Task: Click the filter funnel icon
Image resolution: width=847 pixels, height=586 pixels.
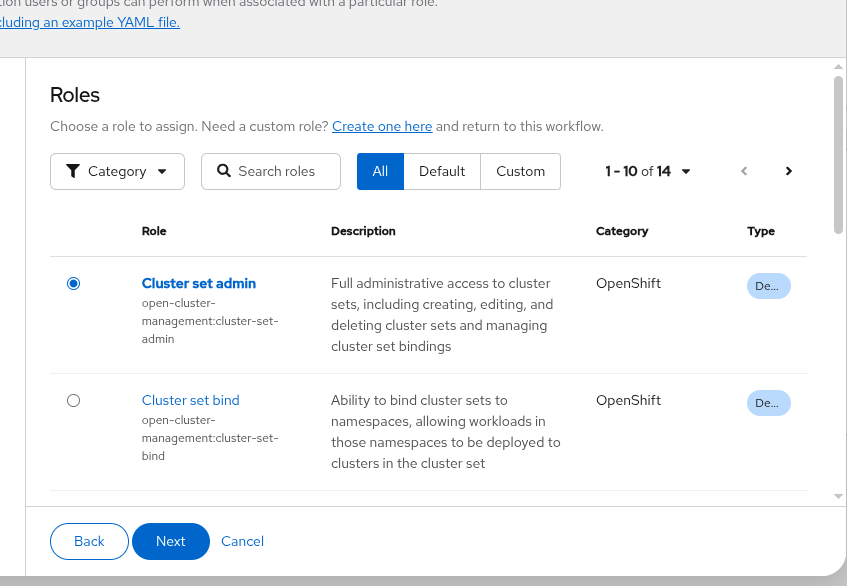Action: point(73,171)
